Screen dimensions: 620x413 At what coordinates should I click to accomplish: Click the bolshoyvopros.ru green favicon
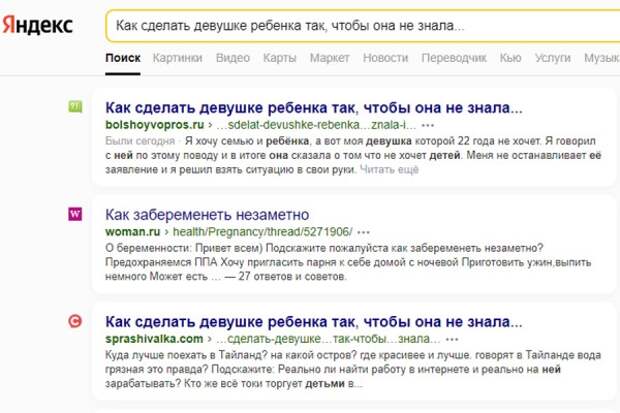(x=75, y=106)
